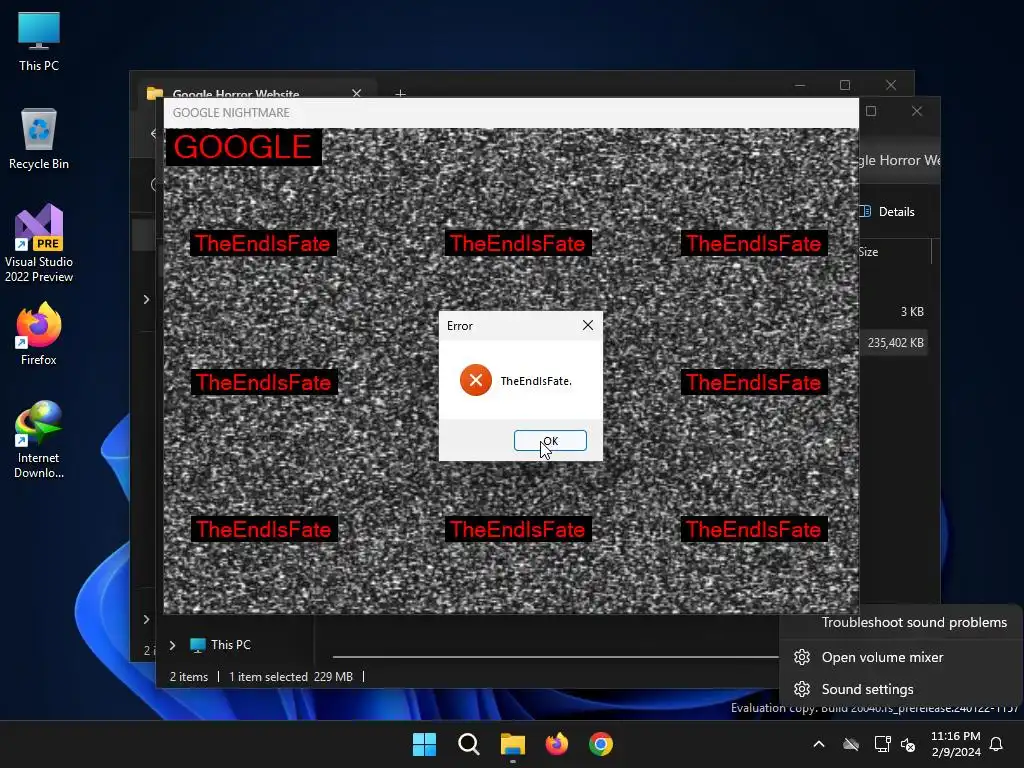Open This PC desktop icon
1024x768 pixels.
coord(39,42)
